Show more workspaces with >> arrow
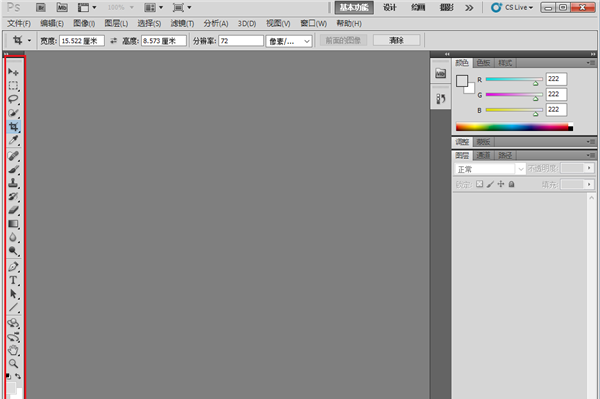This screenshot has height=399, width=600. 469,8
